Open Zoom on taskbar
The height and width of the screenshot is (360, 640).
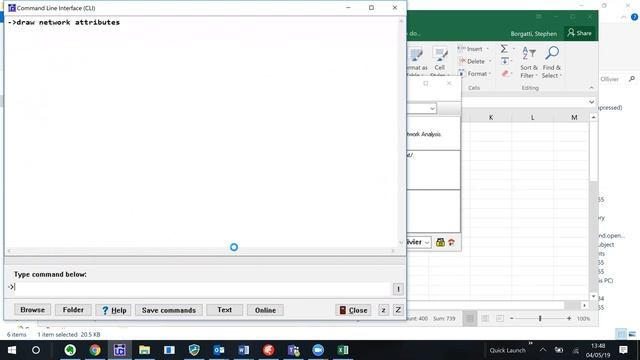coord(318,350)
